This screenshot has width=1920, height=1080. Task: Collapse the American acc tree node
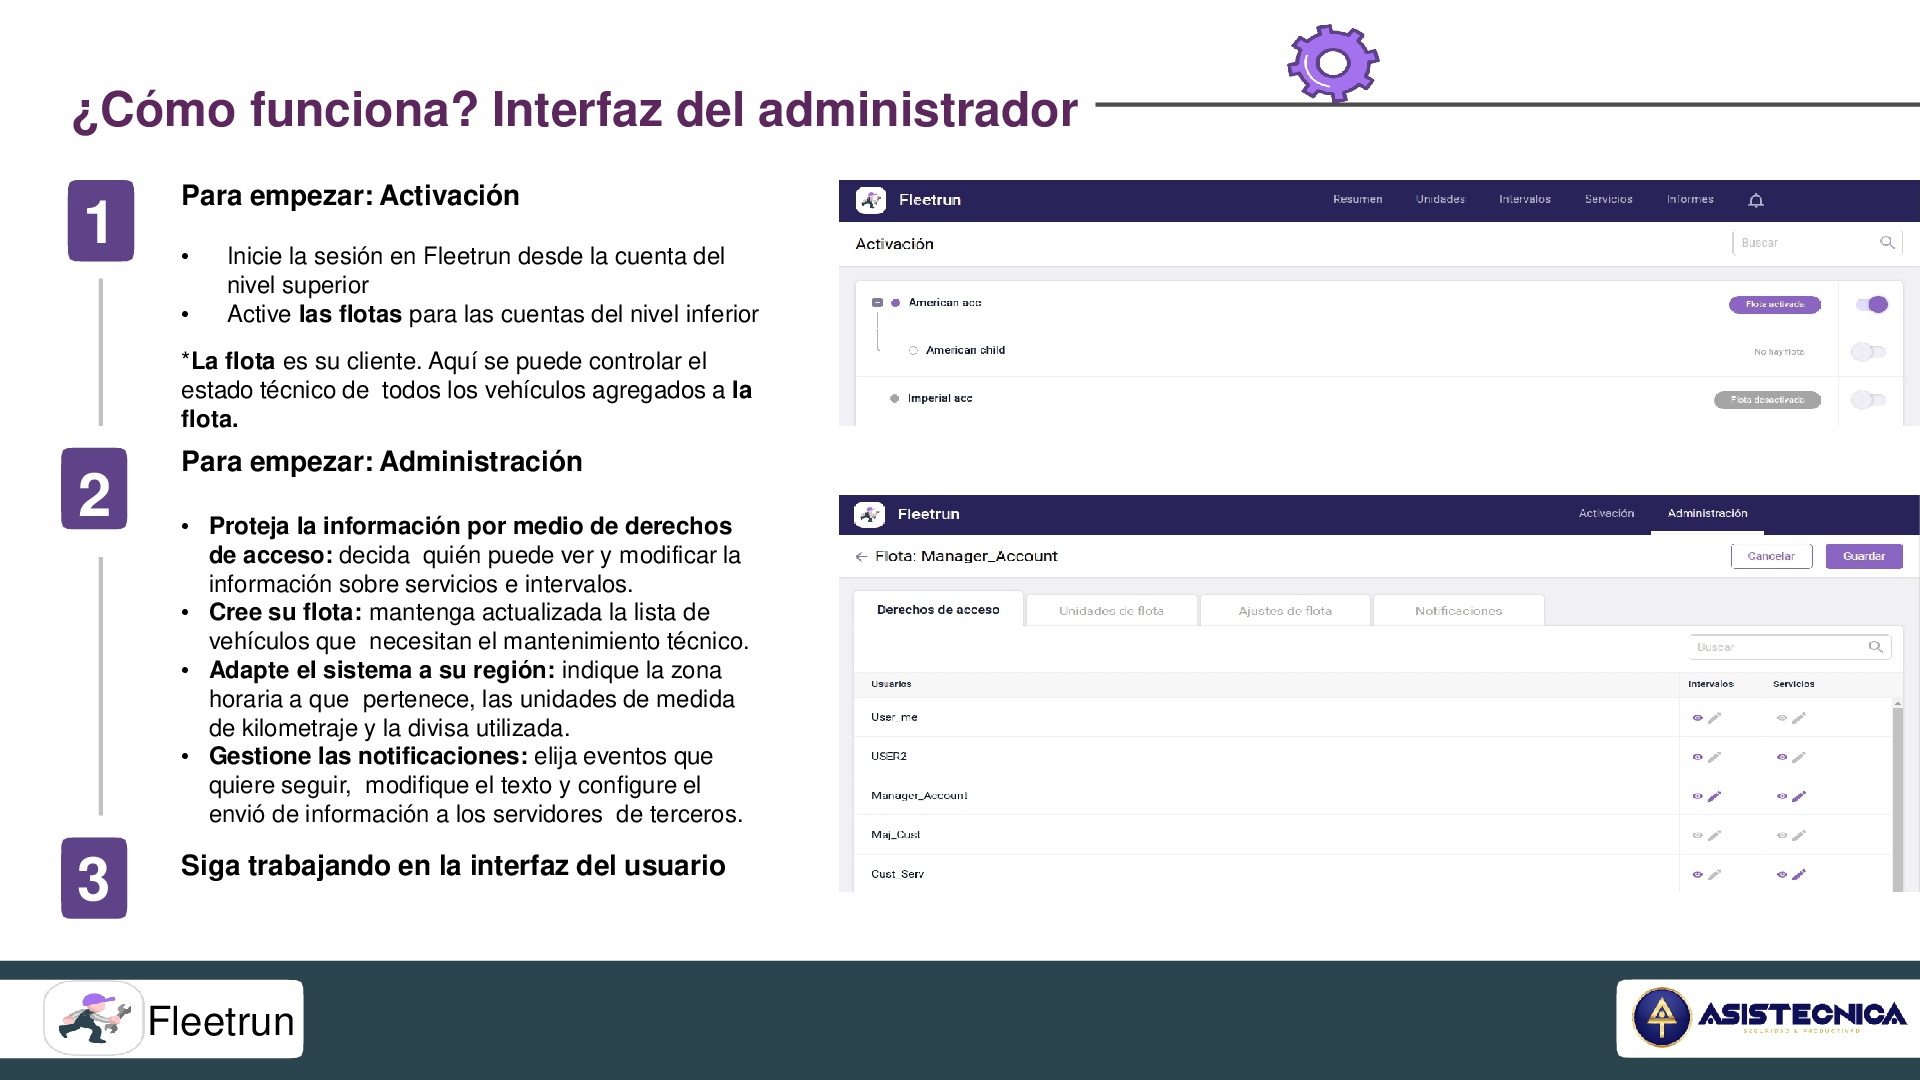coord(877,303)
